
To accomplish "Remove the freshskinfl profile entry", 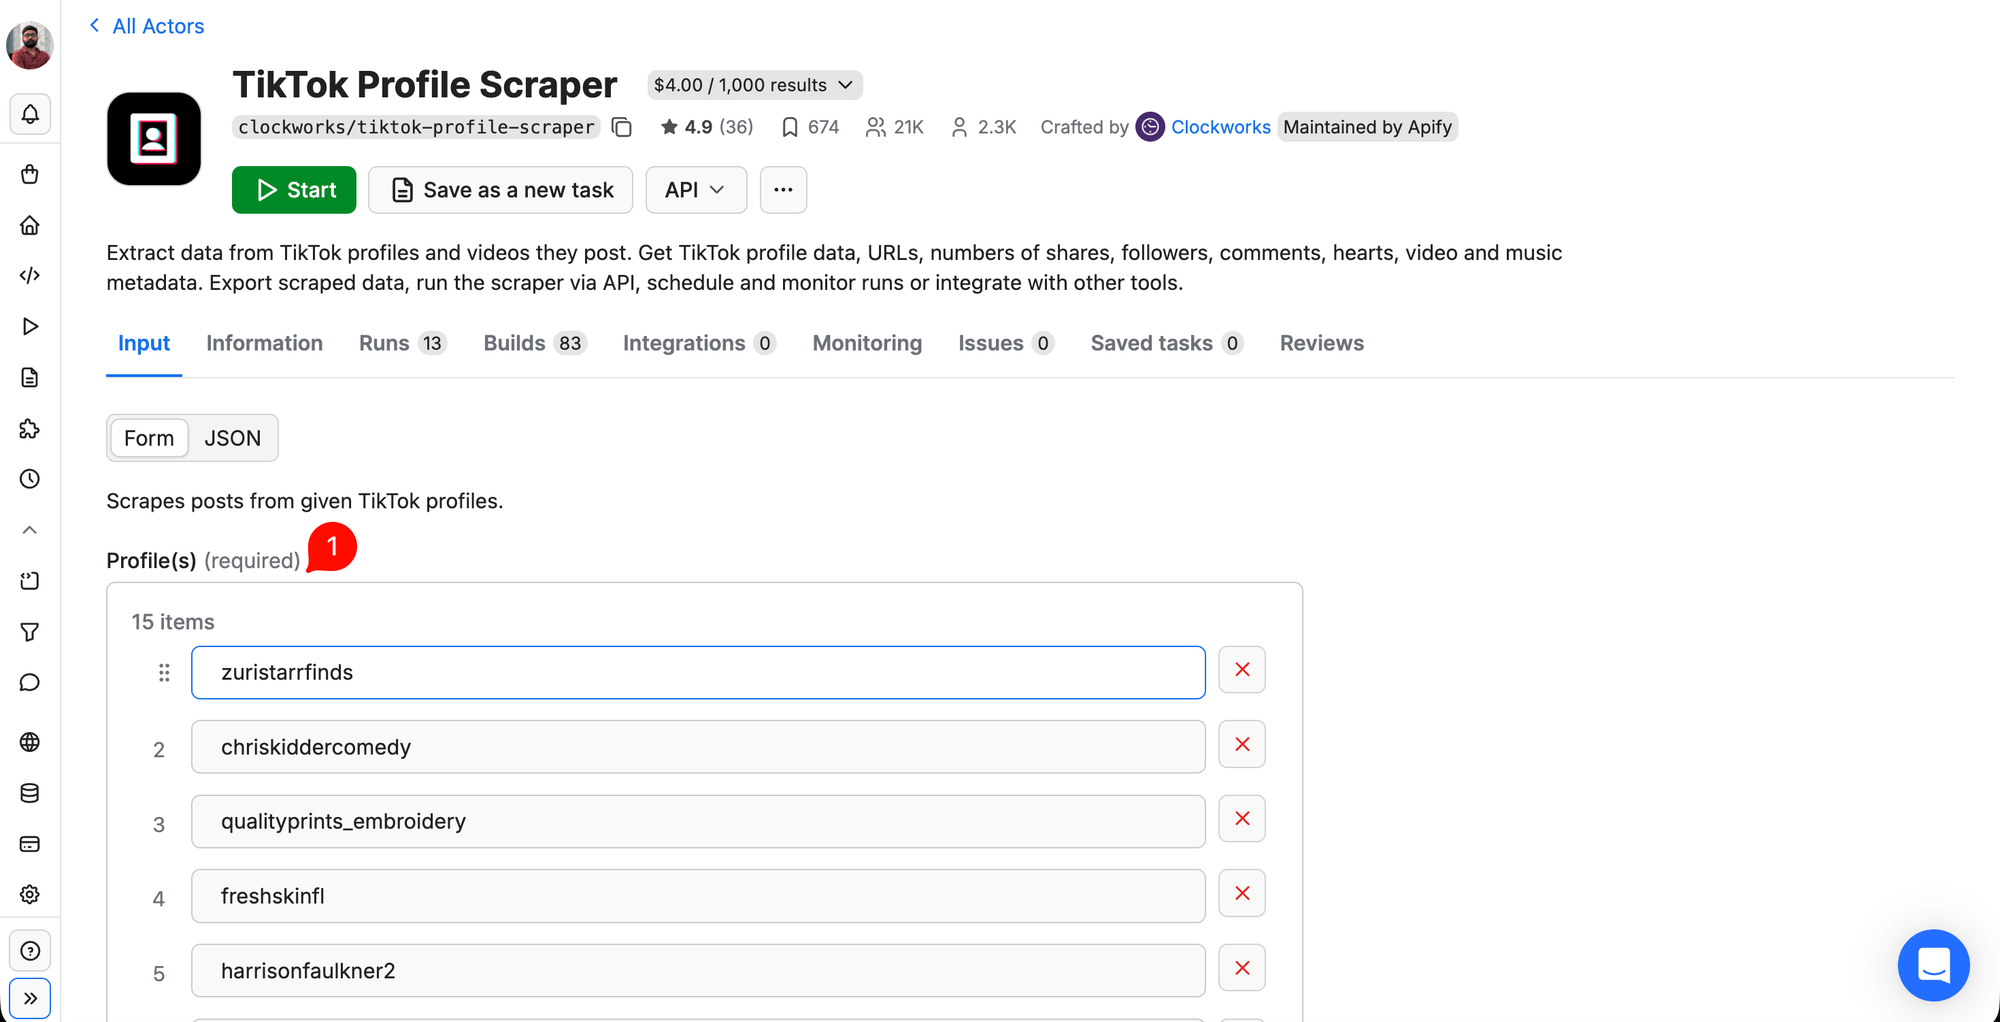I will (1241, 893).
